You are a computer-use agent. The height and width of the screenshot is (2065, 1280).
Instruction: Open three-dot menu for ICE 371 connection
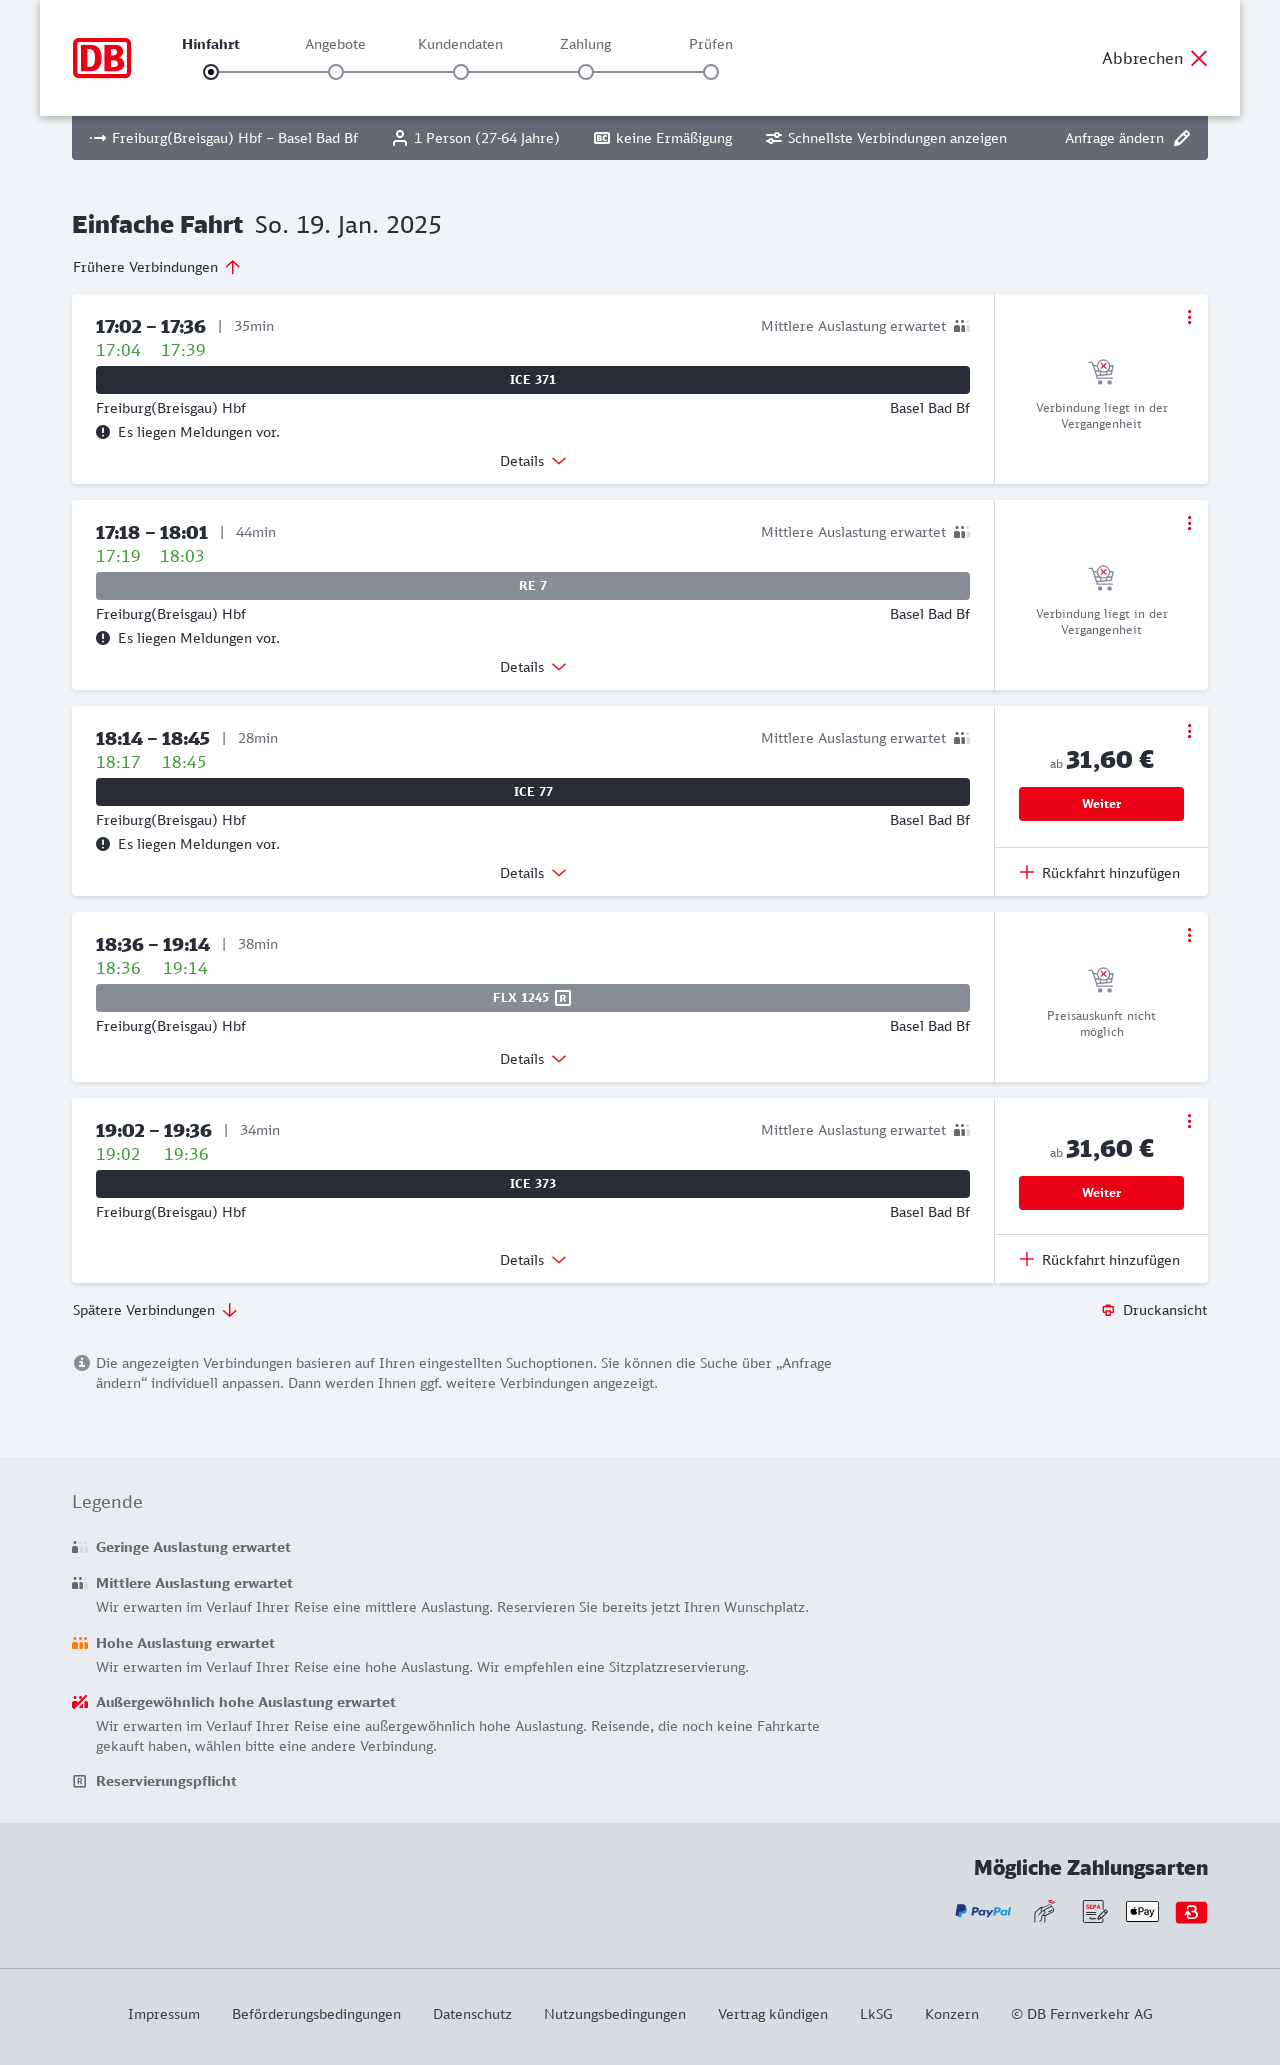[1189, 317]
